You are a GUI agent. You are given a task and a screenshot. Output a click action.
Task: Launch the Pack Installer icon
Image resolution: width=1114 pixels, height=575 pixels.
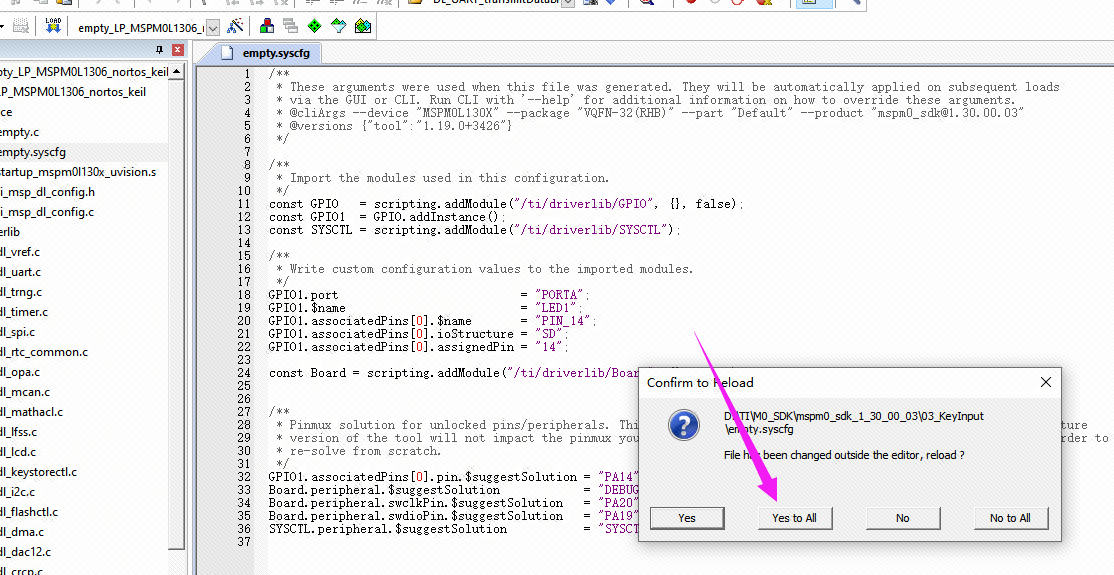363,26
